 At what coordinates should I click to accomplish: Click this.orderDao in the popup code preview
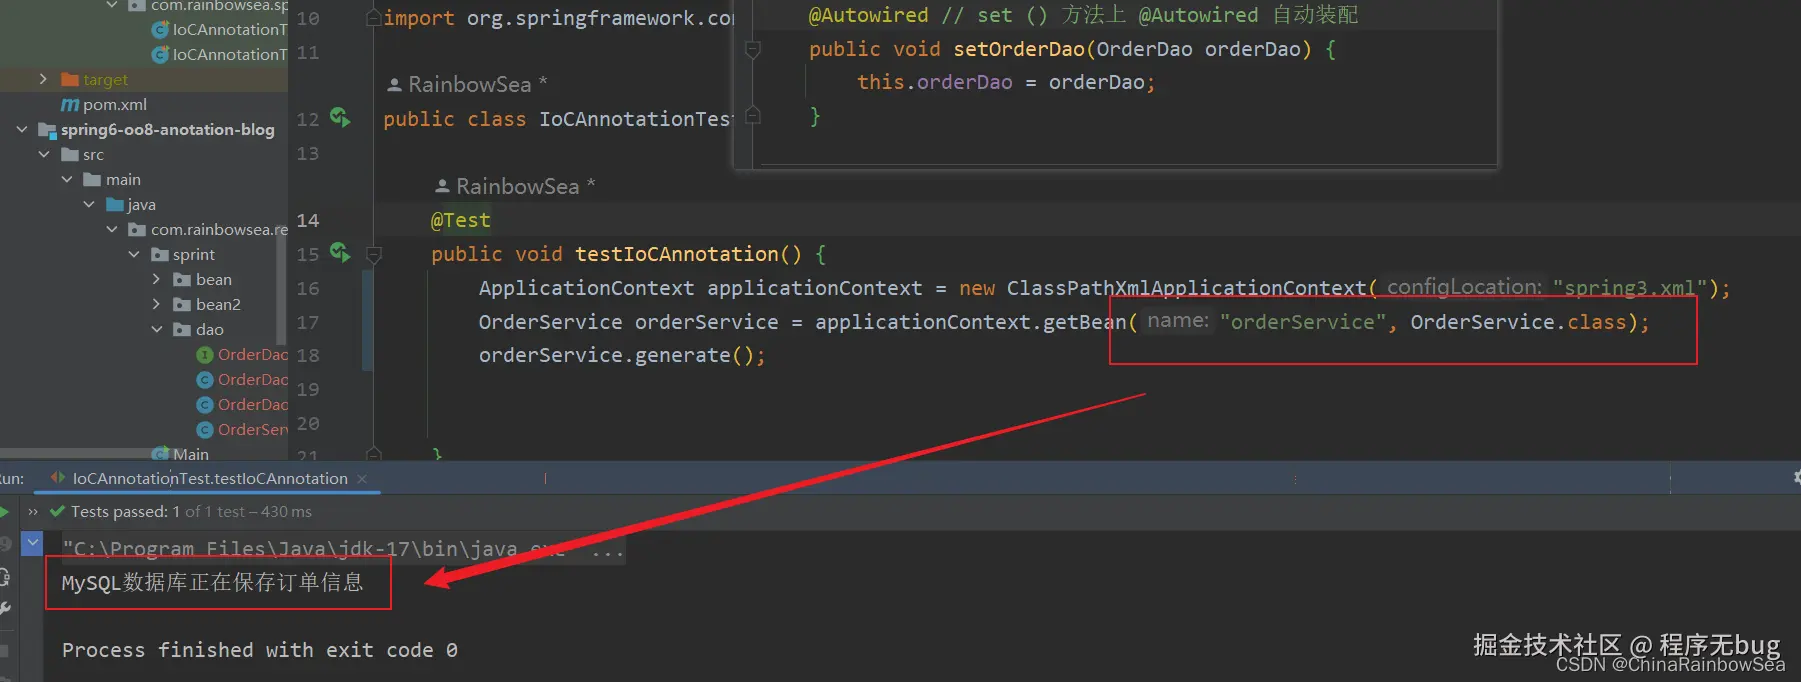pyautogui.click(x=935, y=82)
